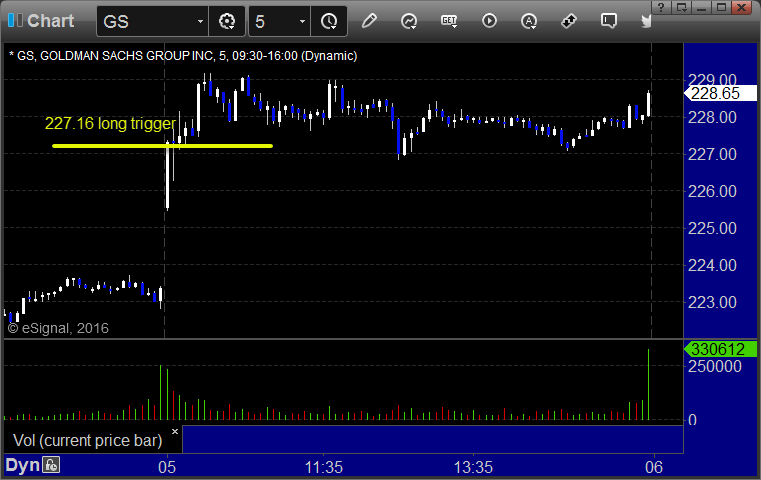Click the diamond arrows toolbar icon

point(569,21)
